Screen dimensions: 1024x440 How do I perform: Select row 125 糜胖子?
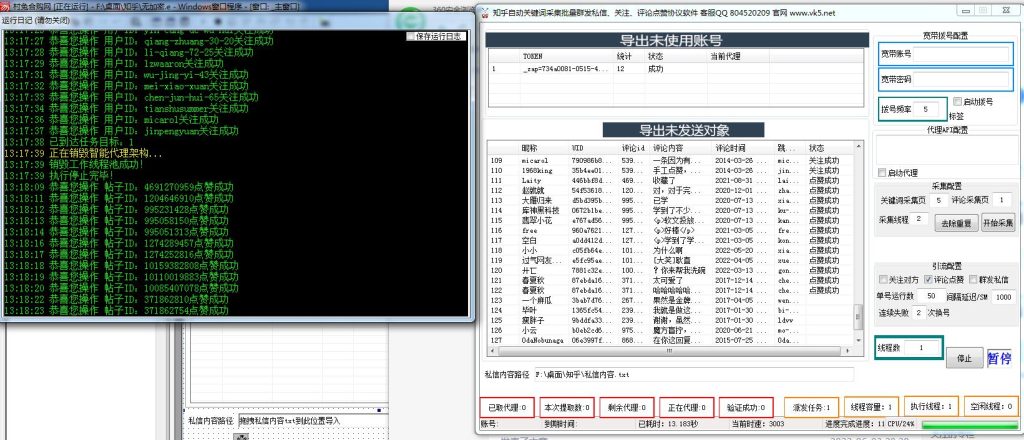(x=671, y=320)
